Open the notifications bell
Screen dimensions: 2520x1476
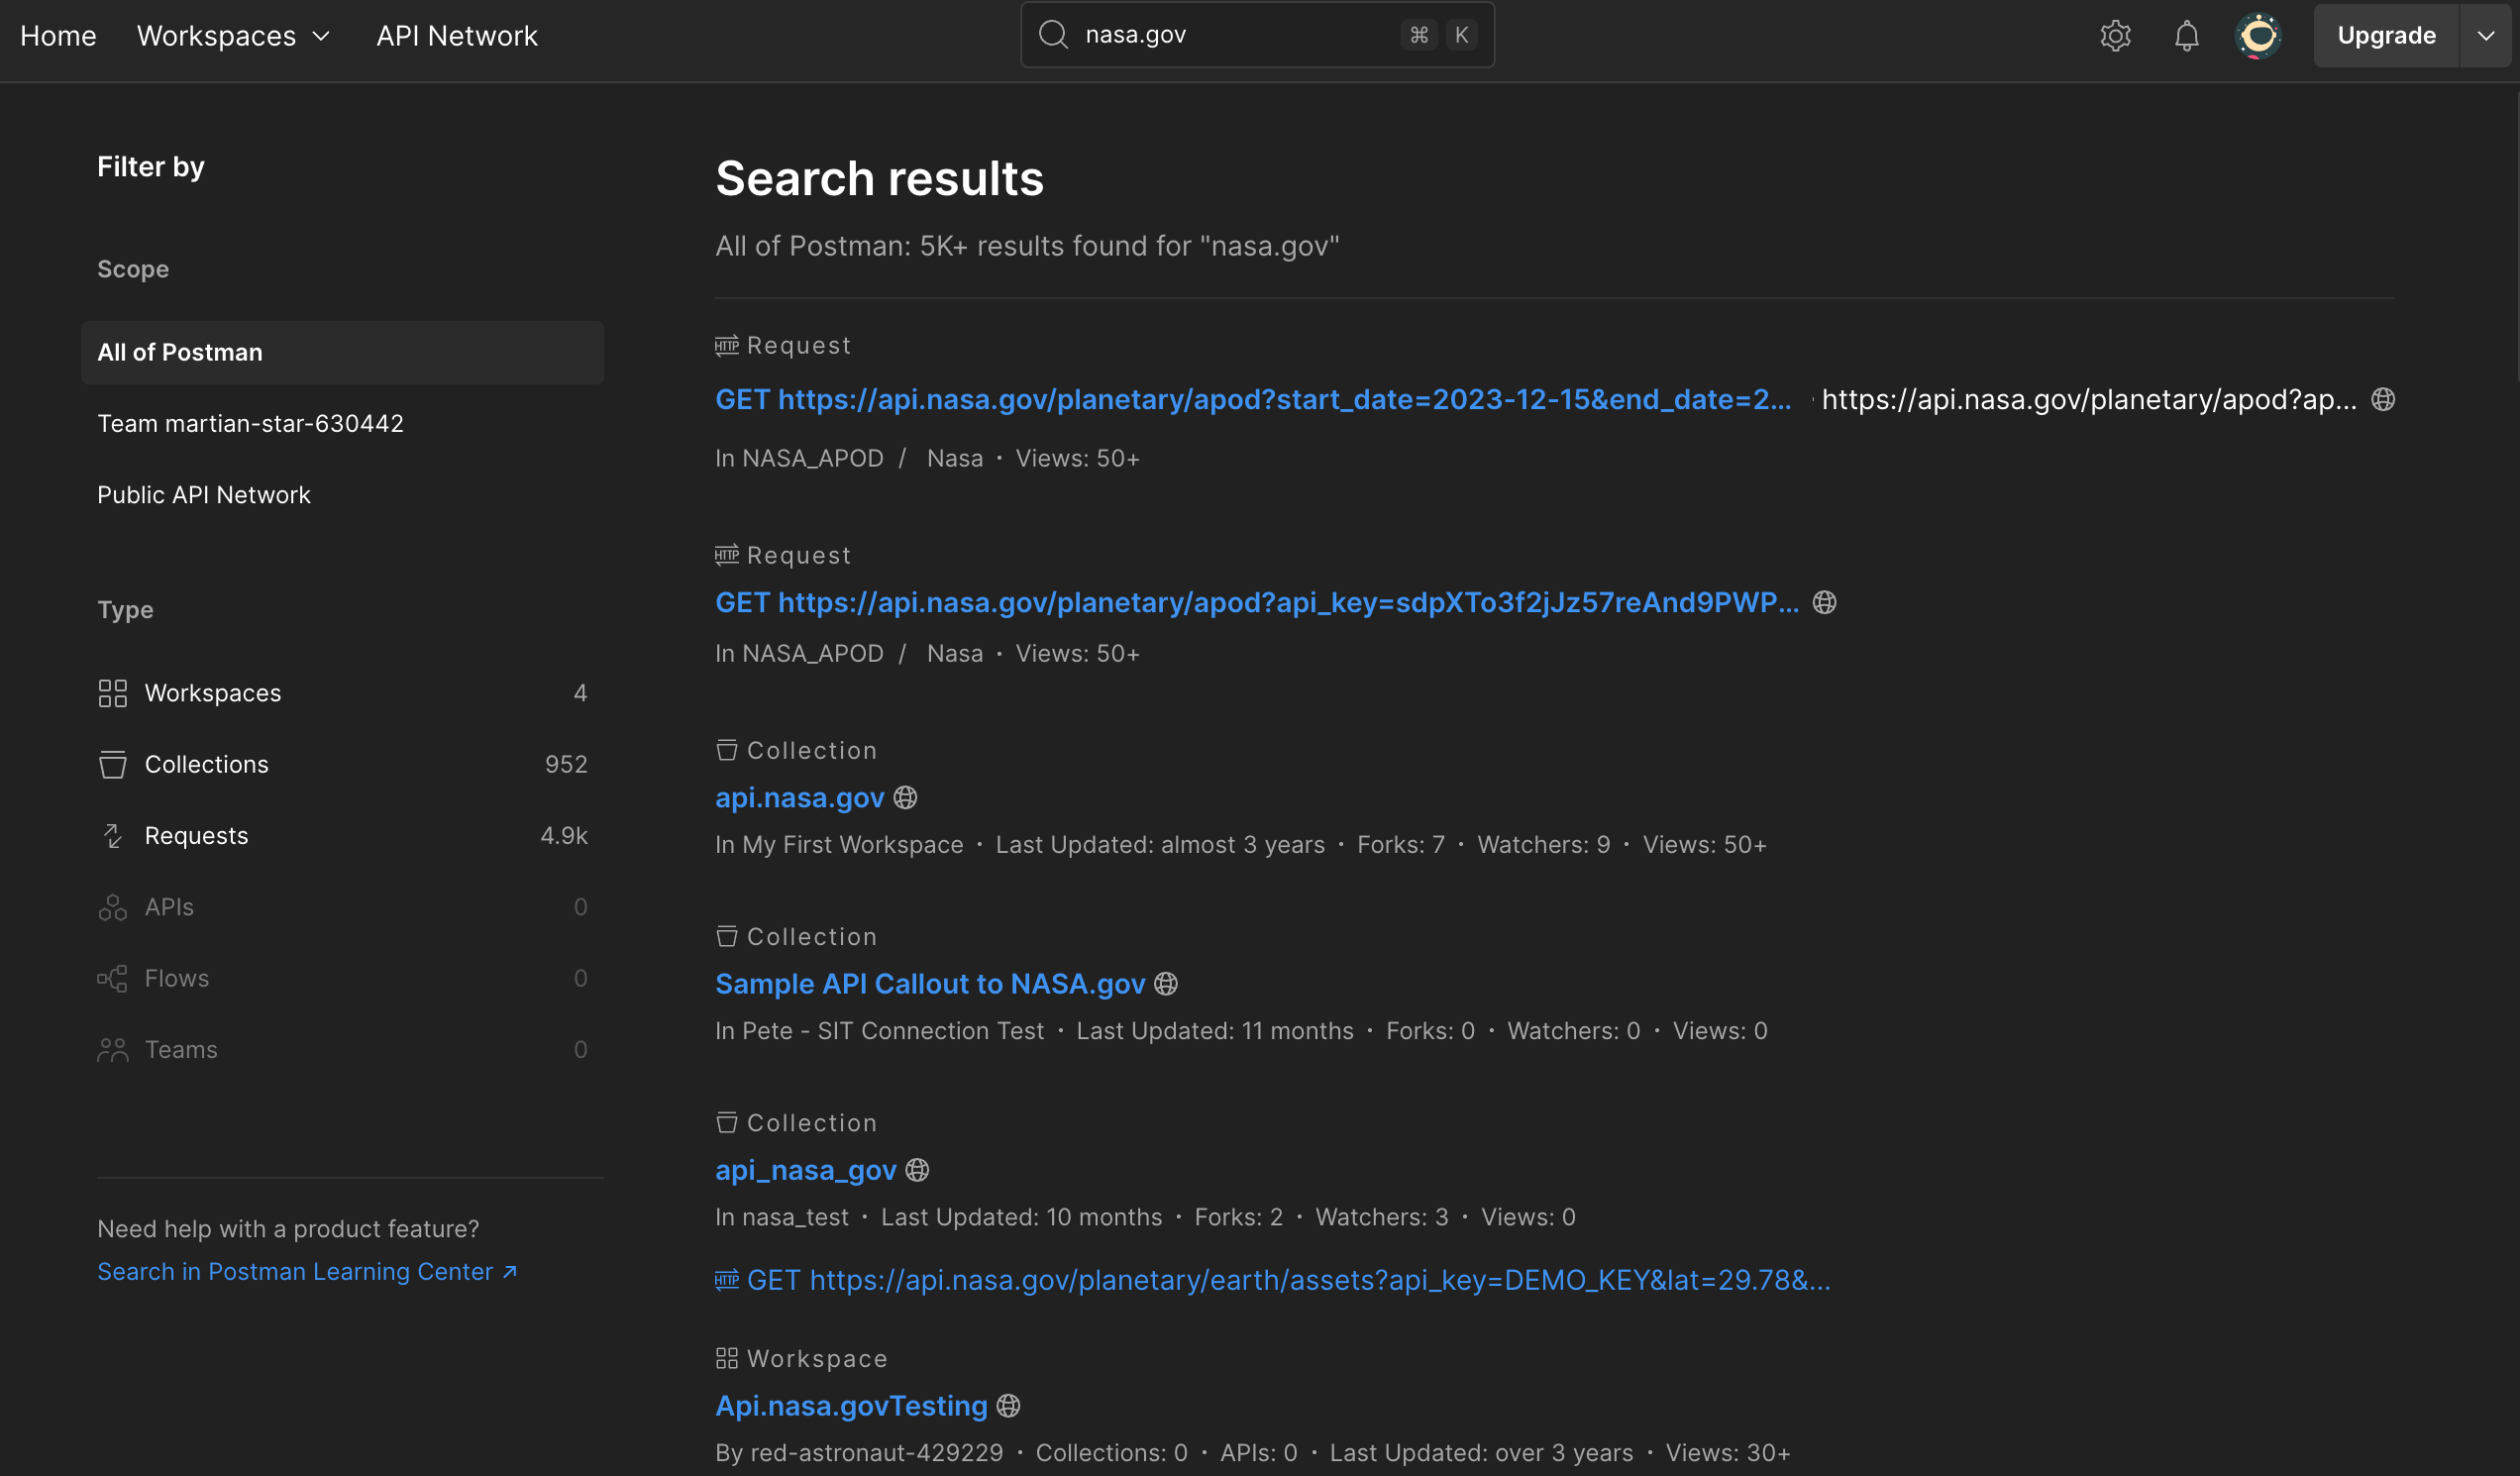2186,36
